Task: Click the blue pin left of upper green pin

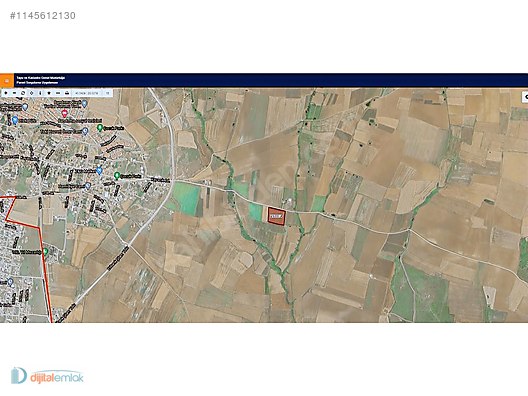Action: coord(85,131)
